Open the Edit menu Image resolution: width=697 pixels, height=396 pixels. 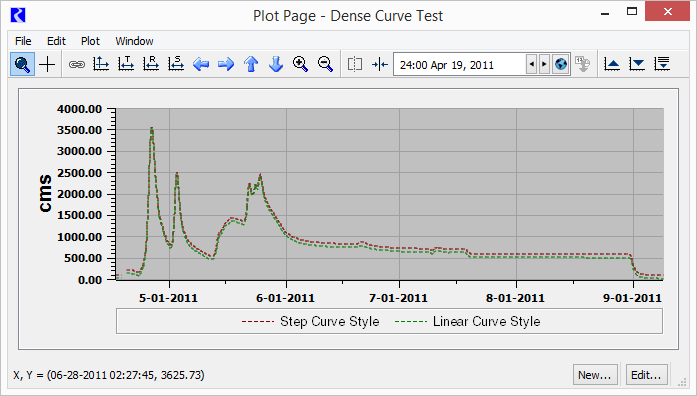56,41
